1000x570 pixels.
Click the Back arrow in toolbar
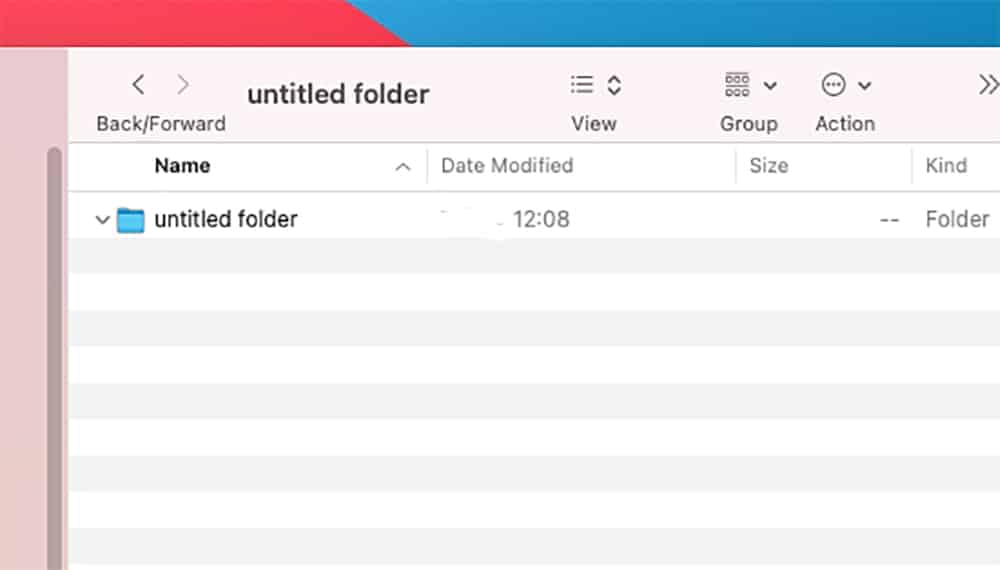click(x=138, y=85)
